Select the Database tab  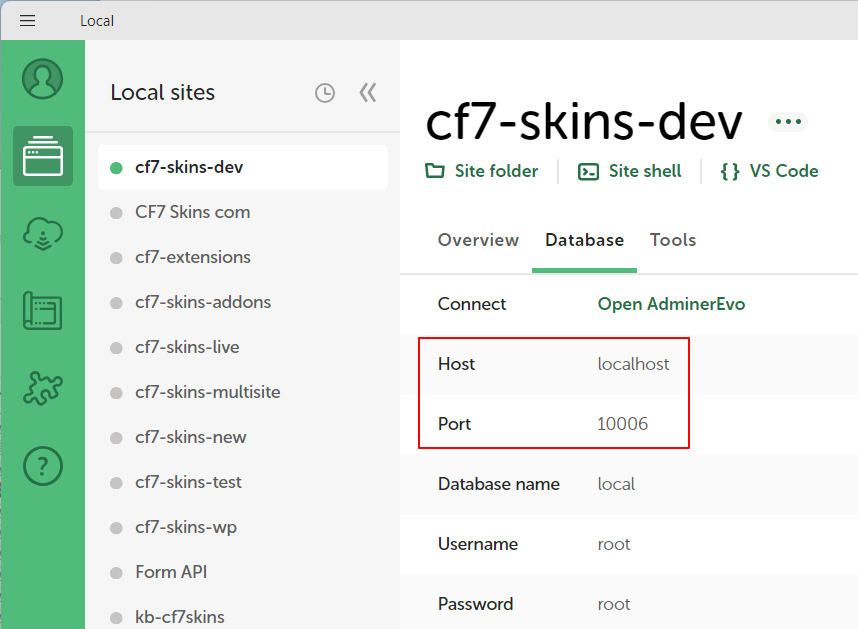click(x=584, y=240)
